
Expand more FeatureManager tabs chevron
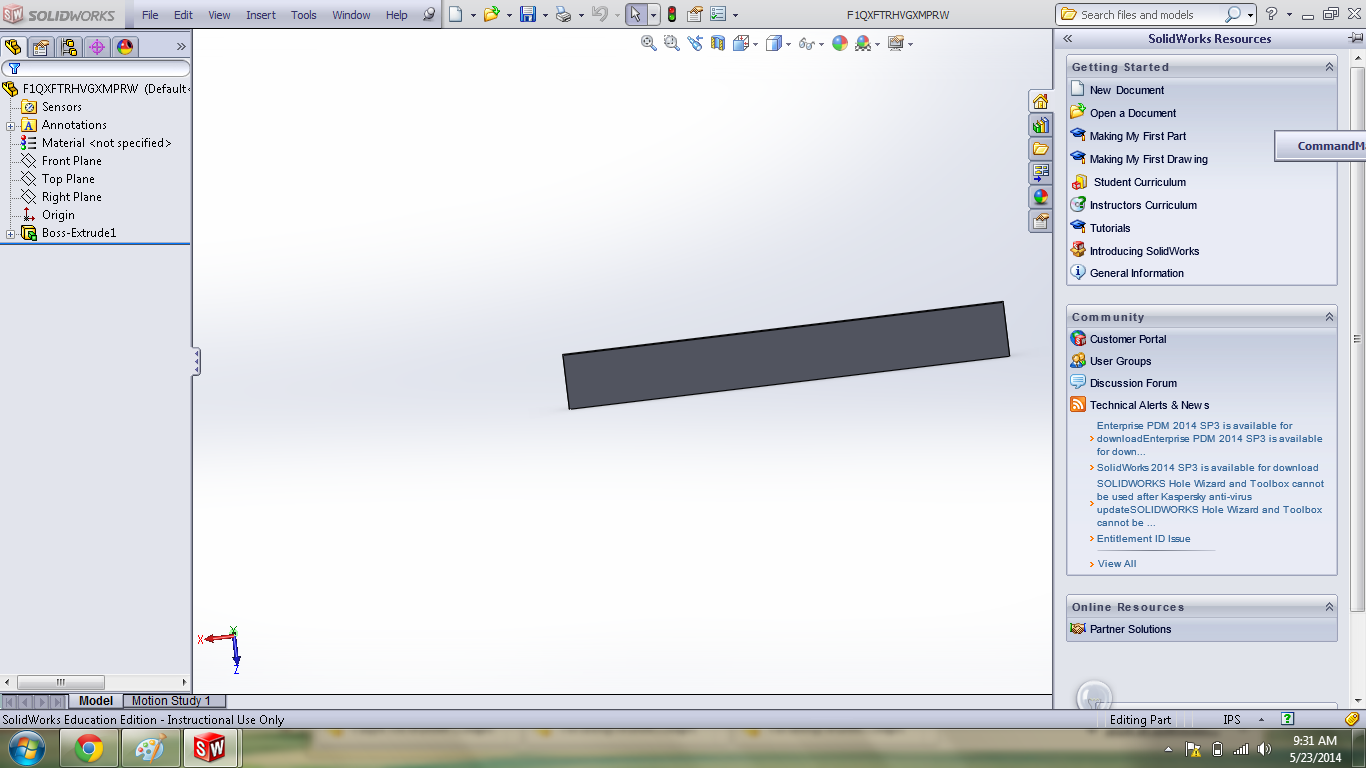point(181,47)
